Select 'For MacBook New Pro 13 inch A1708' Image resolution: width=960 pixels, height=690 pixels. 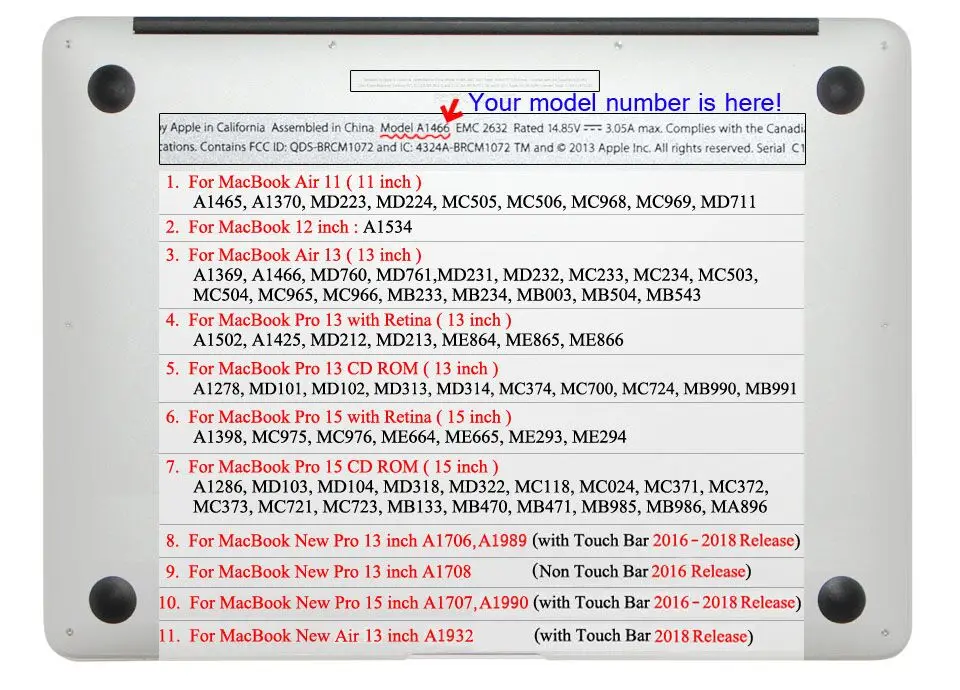(330, 572)
